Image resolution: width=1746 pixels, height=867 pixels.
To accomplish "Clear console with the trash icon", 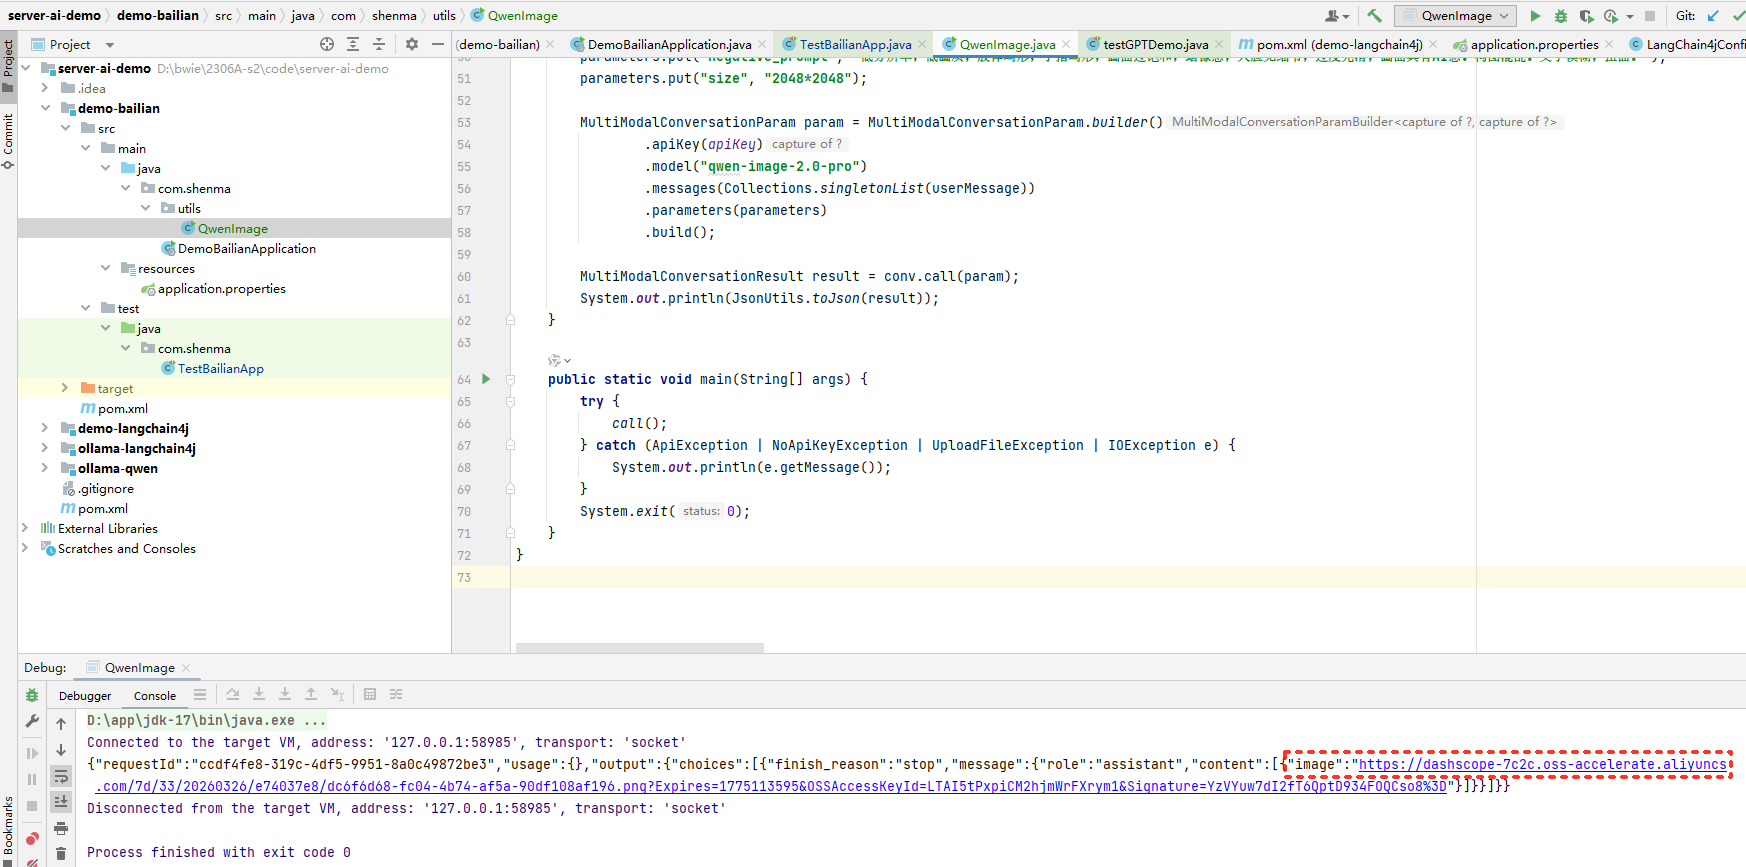I will [x=61, y=853].
